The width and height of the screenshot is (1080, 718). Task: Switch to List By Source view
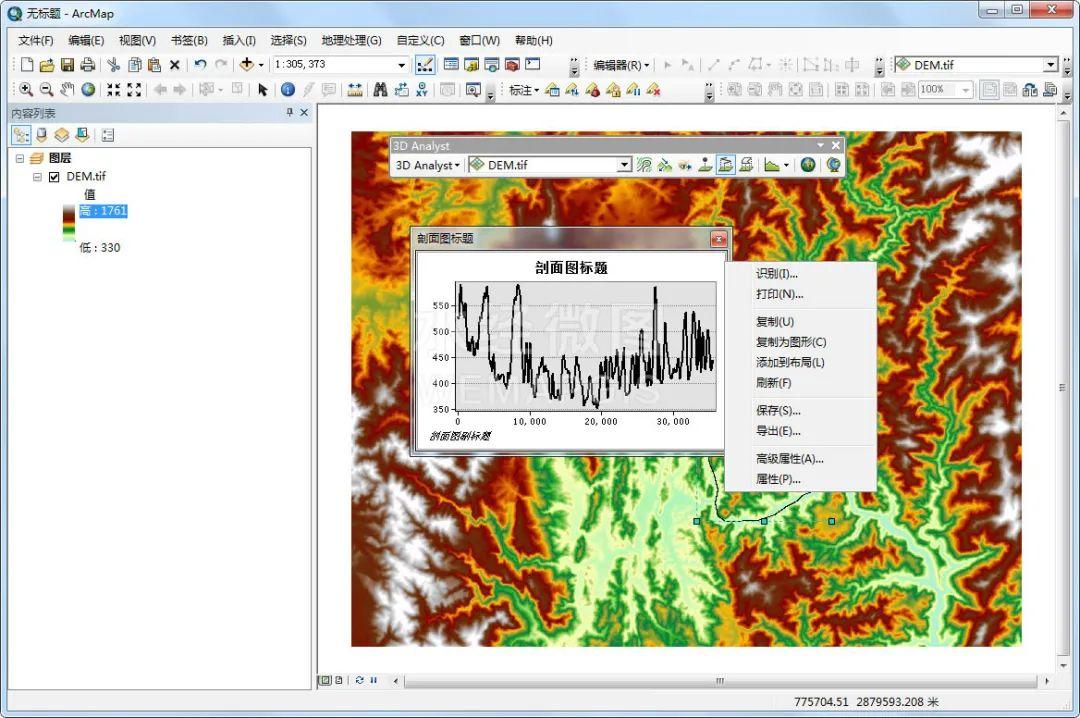[x=41, y=135]
